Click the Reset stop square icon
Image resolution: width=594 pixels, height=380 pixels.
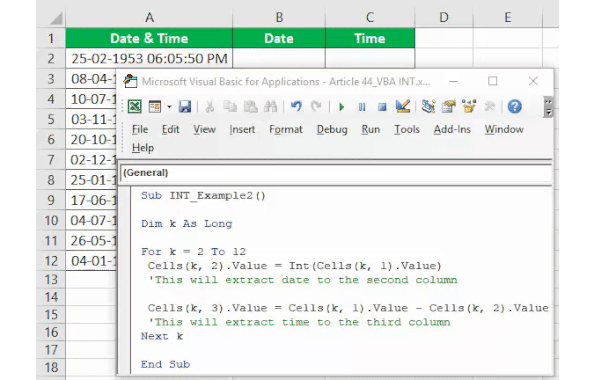382,107
